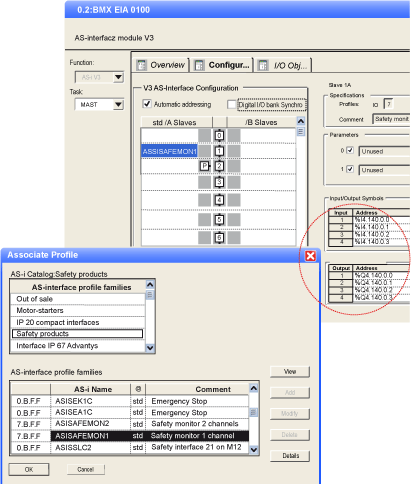Click slave address 0 connector icon
The height and width of the screenshot is (484, 411).
[219, 135]
